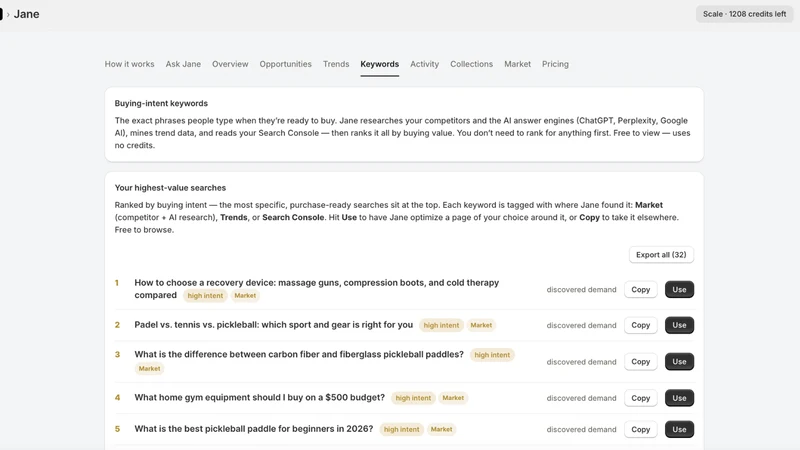Click the Jane breadcrumb title
The image size is (800, 450).
pyautogui.click(x=27, y=14)
